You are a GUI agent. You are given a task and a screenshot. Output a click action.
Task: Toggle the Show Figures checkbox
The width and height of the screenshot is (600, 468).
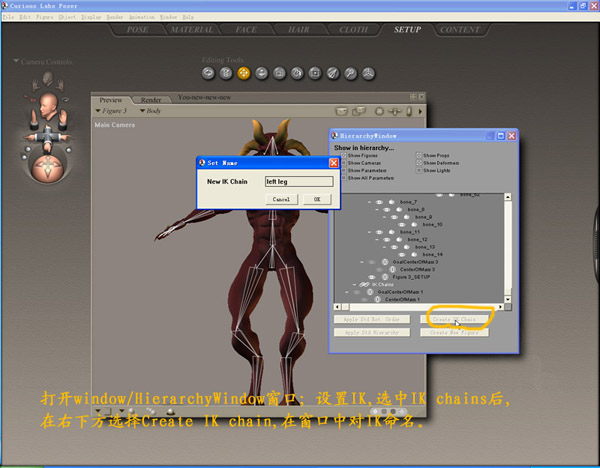pos(345,156)
